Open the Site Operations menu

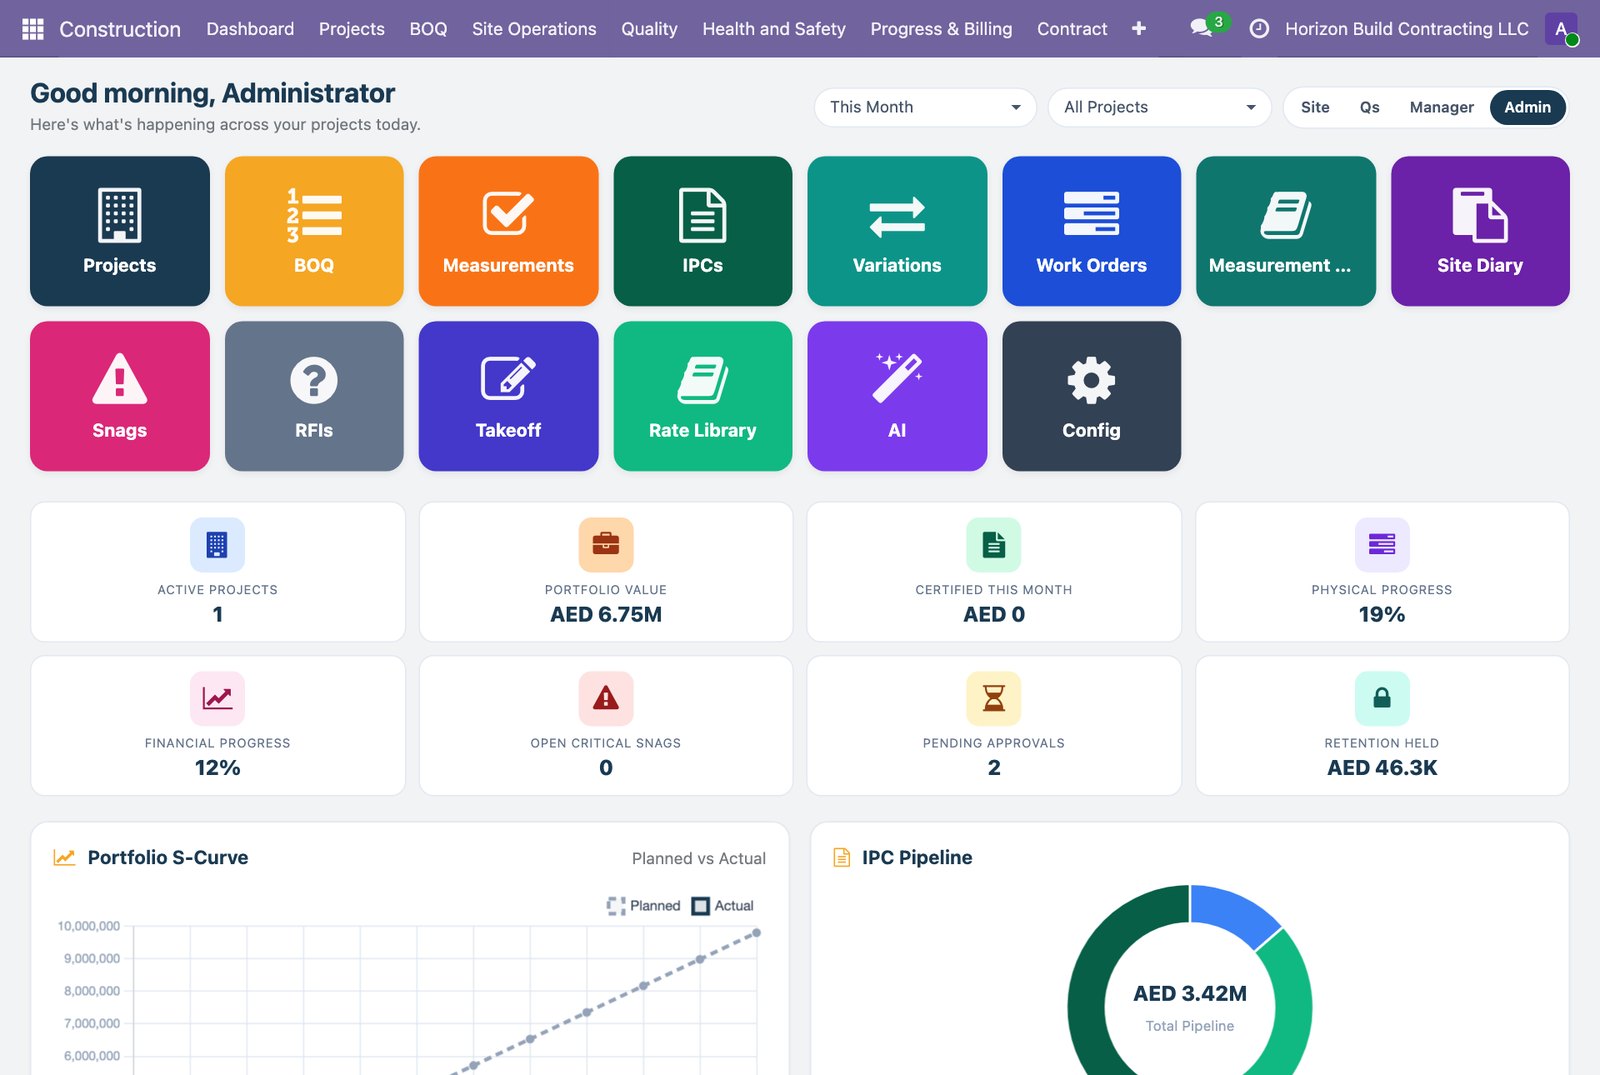tap(534, 29)
